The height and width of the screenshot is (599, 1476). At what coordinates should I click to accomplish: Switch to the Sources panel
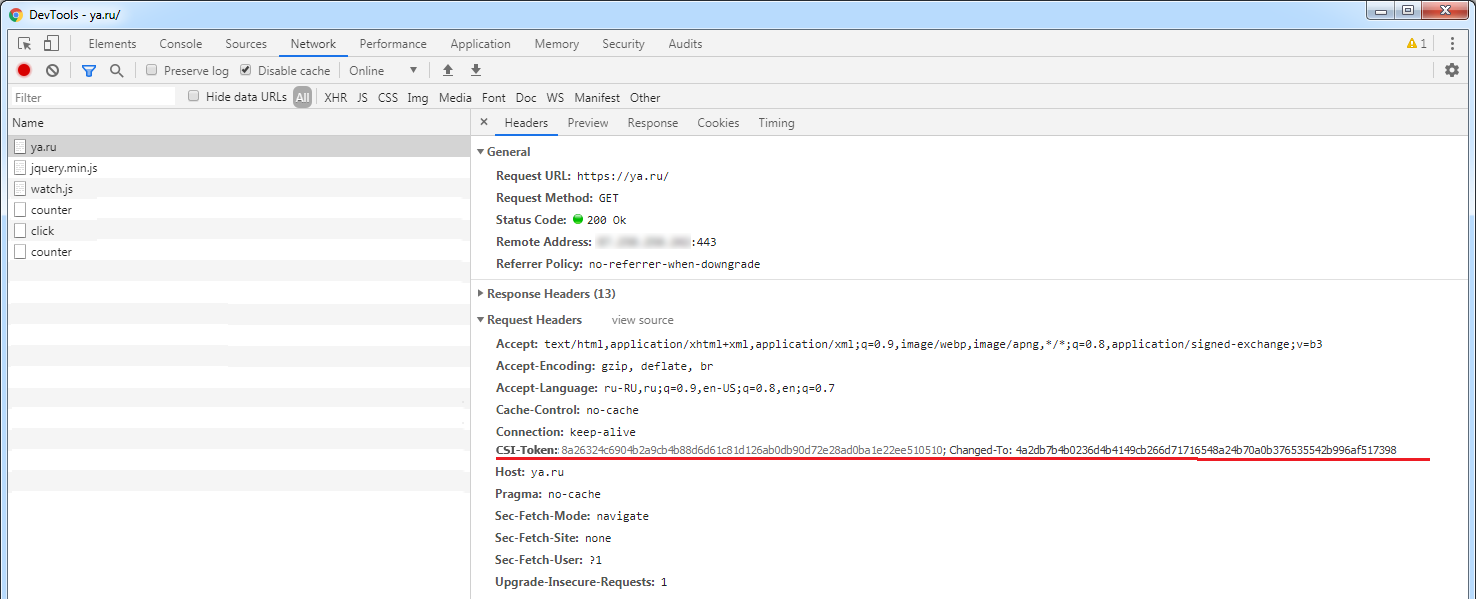[246, 44]
